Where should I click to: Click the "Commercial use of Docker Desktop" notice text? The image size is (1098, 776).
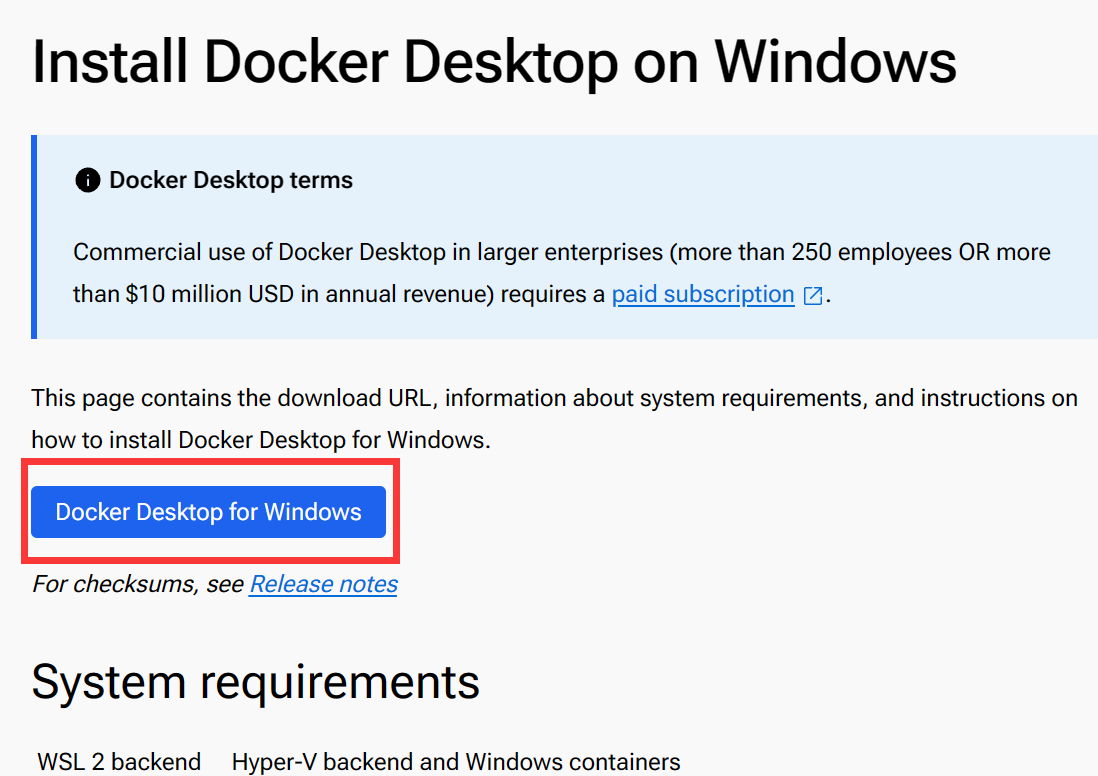point(562,273)
